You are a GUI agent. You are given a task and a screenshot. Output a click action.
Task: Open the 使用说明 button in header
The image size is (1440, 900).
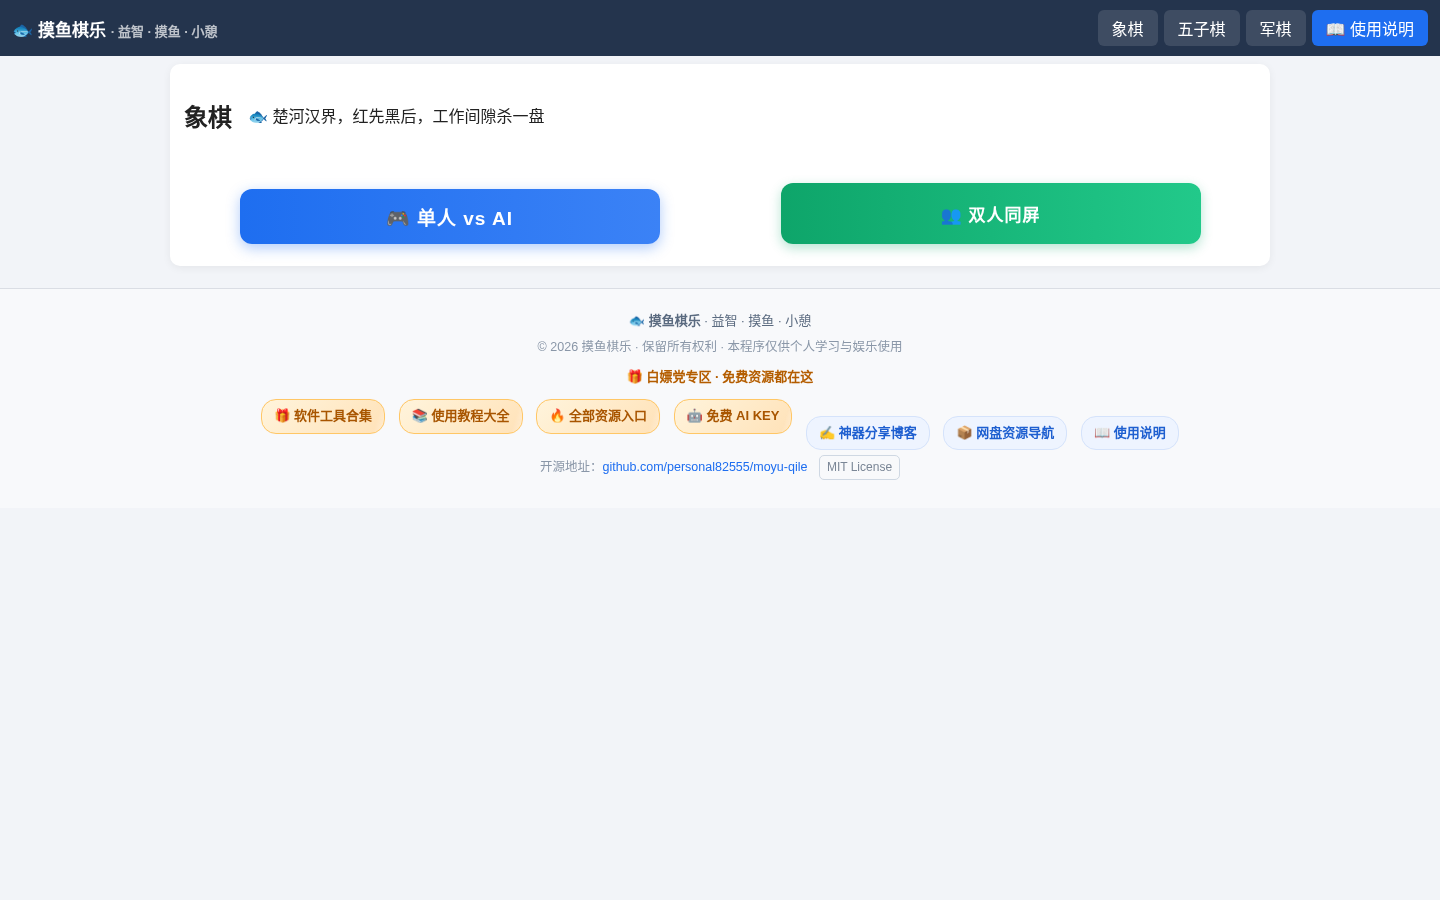(x=1370, y=29)
